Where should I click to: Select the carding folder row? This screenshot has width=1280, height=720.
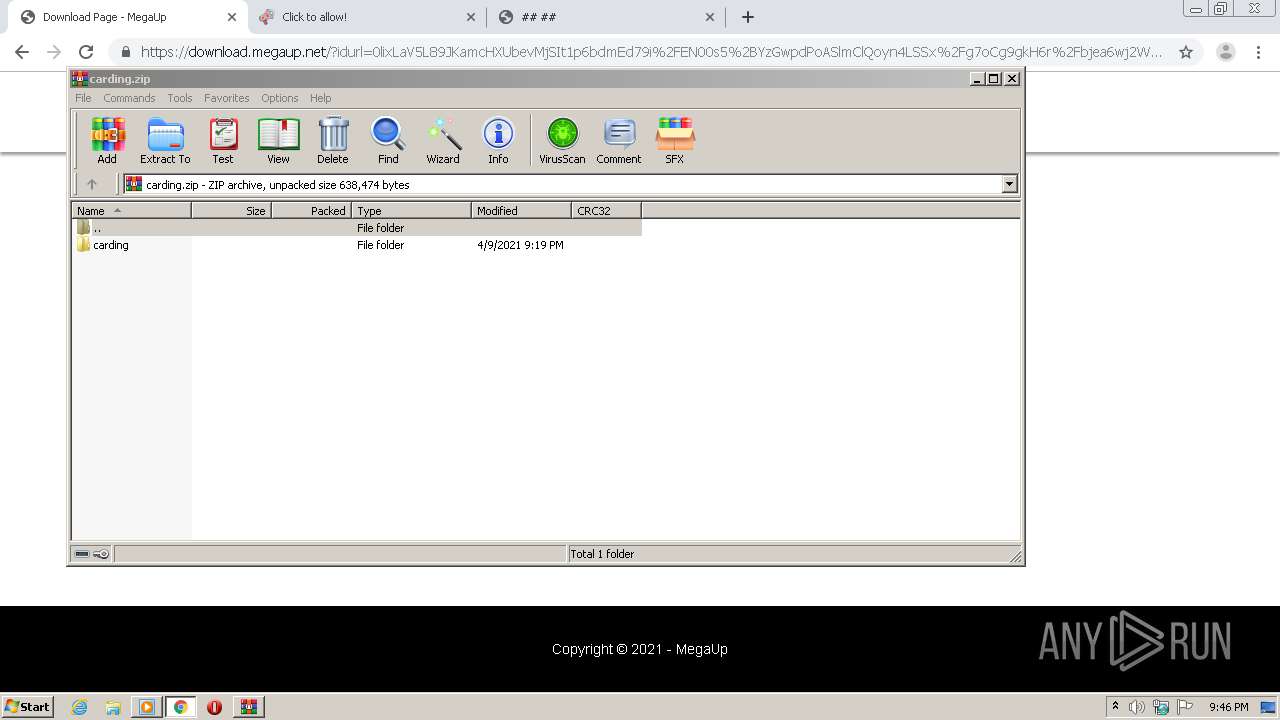coord(357,245)
